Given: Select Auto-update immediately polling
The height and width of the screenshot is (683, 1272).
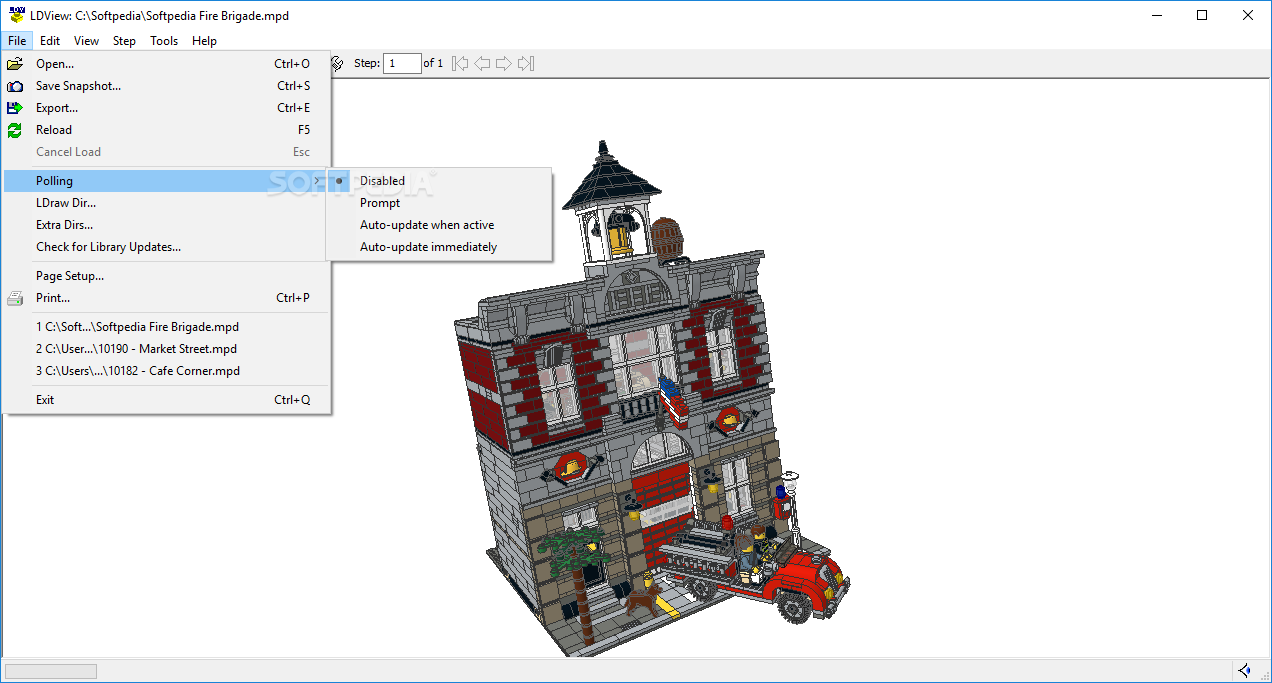Looking at the screenshot, I should coord(439,247).
